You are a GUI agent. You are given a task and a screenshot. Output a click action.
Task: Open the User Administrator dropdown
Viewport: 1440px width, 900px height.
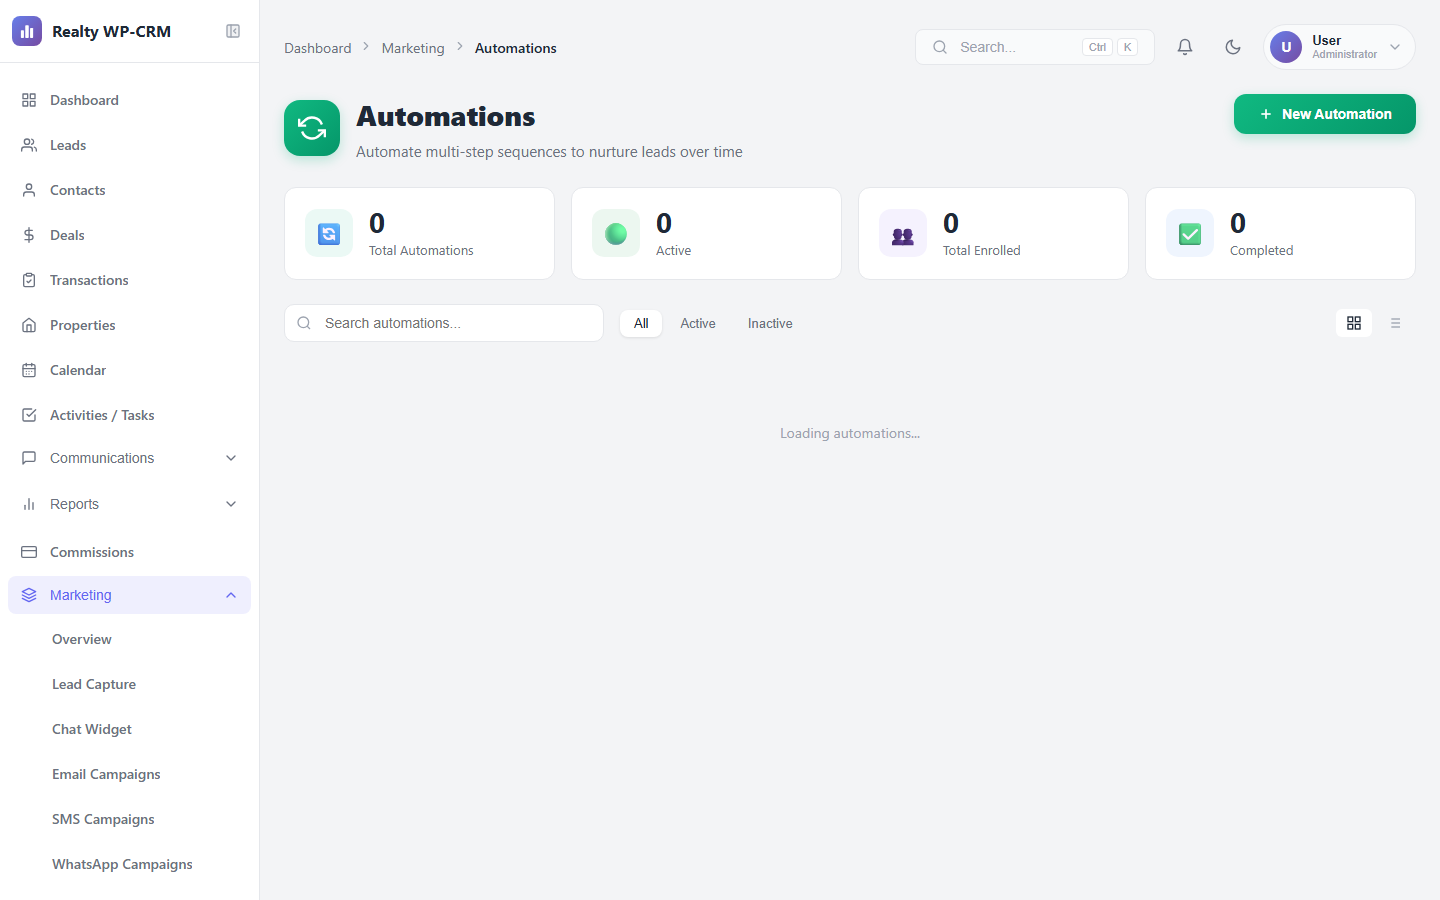click(x=1340, y=47)
